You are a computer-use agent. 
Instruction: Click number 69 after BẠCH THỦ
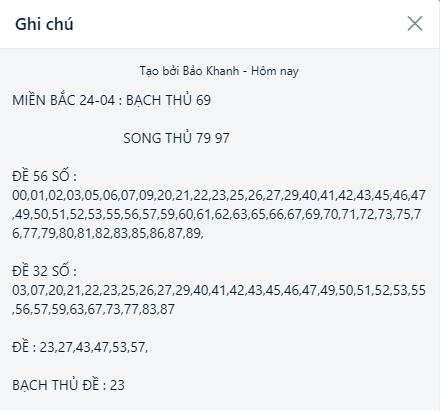click(203, 100)
